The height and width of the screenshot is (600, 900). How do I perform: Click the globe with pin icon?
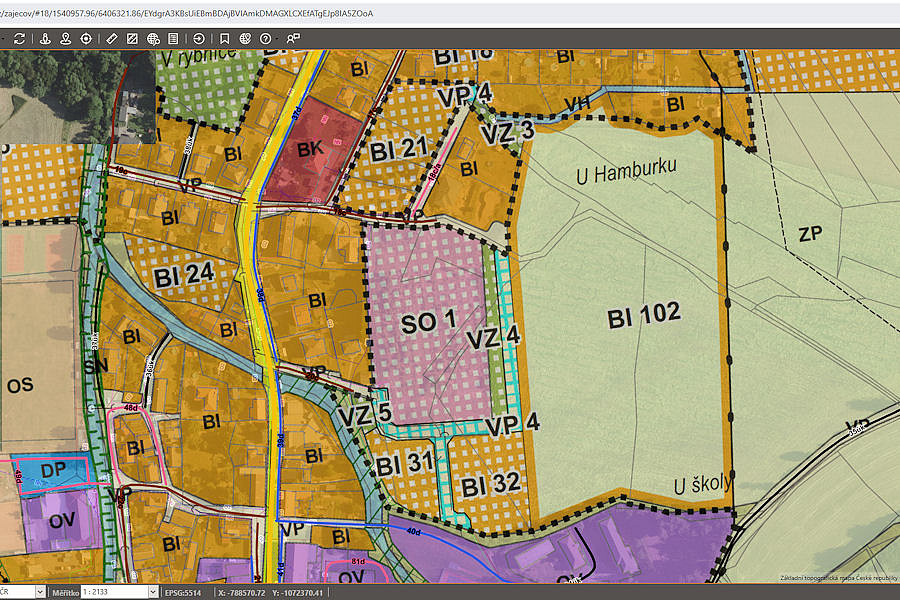(245, 38)
